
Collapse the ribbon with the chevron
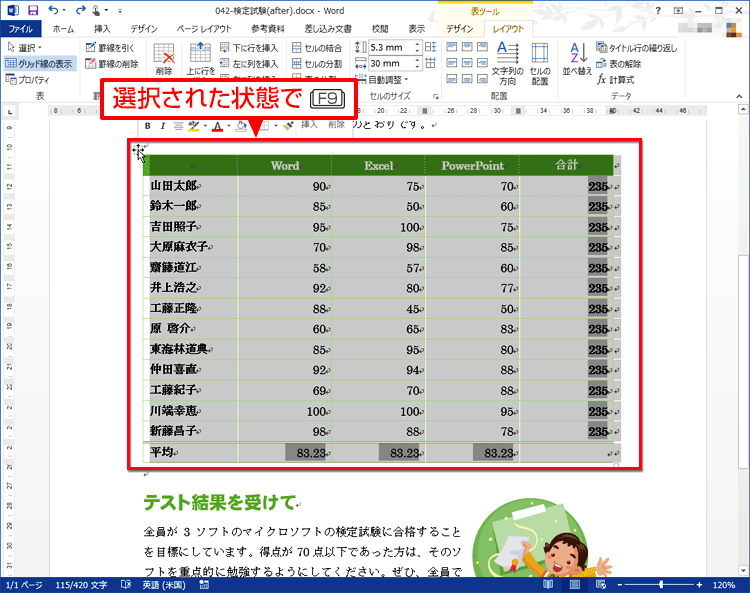click(739, 96)
